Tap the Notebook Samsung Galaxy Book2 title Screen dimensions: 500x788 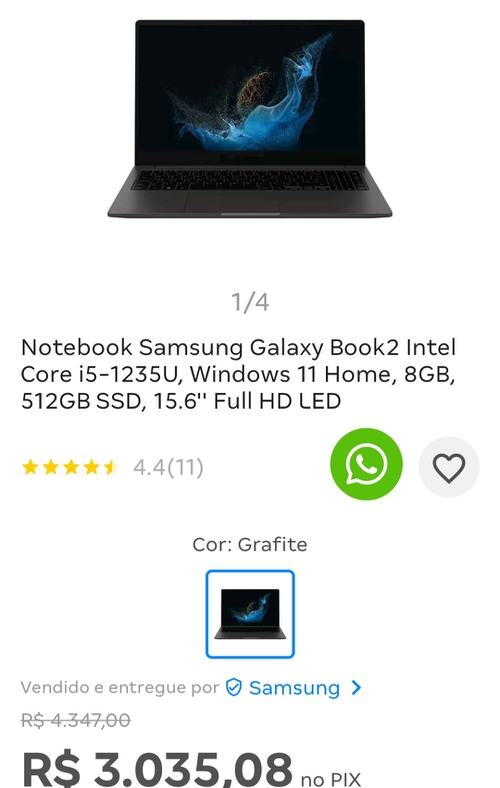239,374
